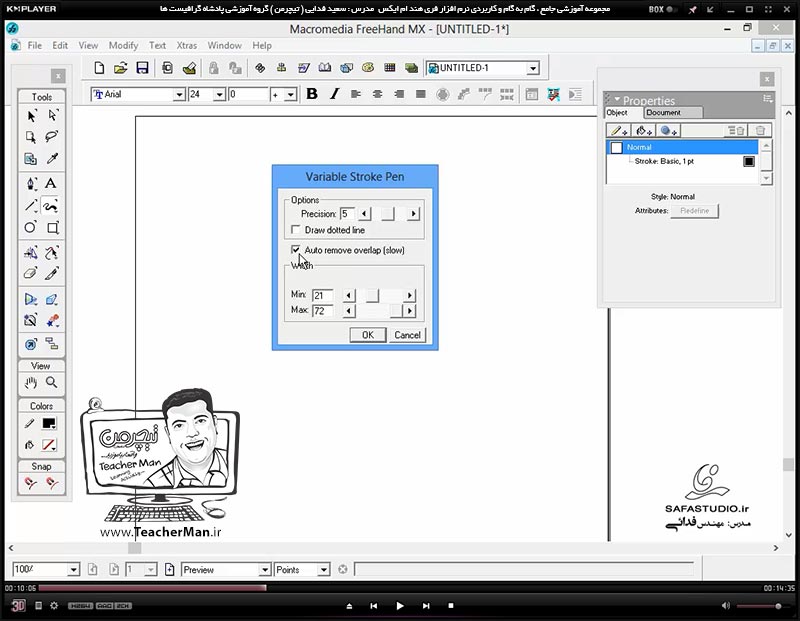Viewport: 800px width, 621px height.
Task: Open the leading type dropdown
Action: (290, 94)
